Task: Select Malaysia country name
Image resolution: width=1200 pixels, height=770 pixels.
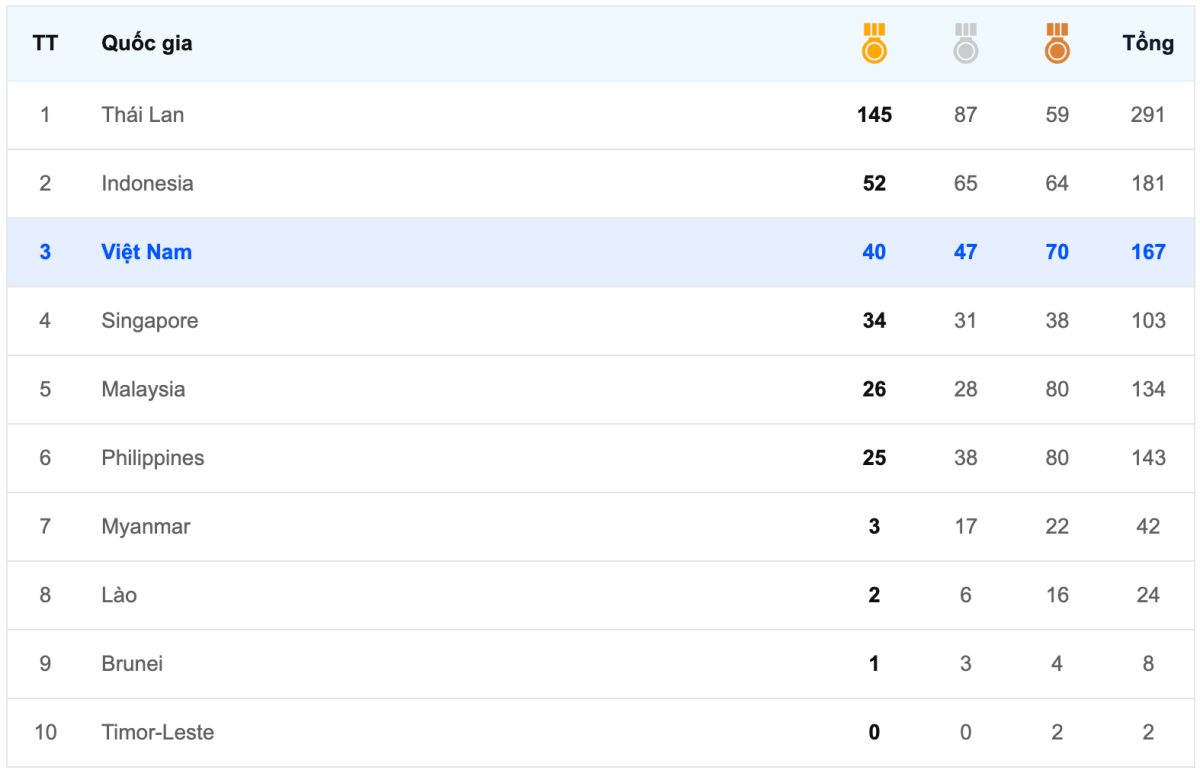Action: [143, 389]
